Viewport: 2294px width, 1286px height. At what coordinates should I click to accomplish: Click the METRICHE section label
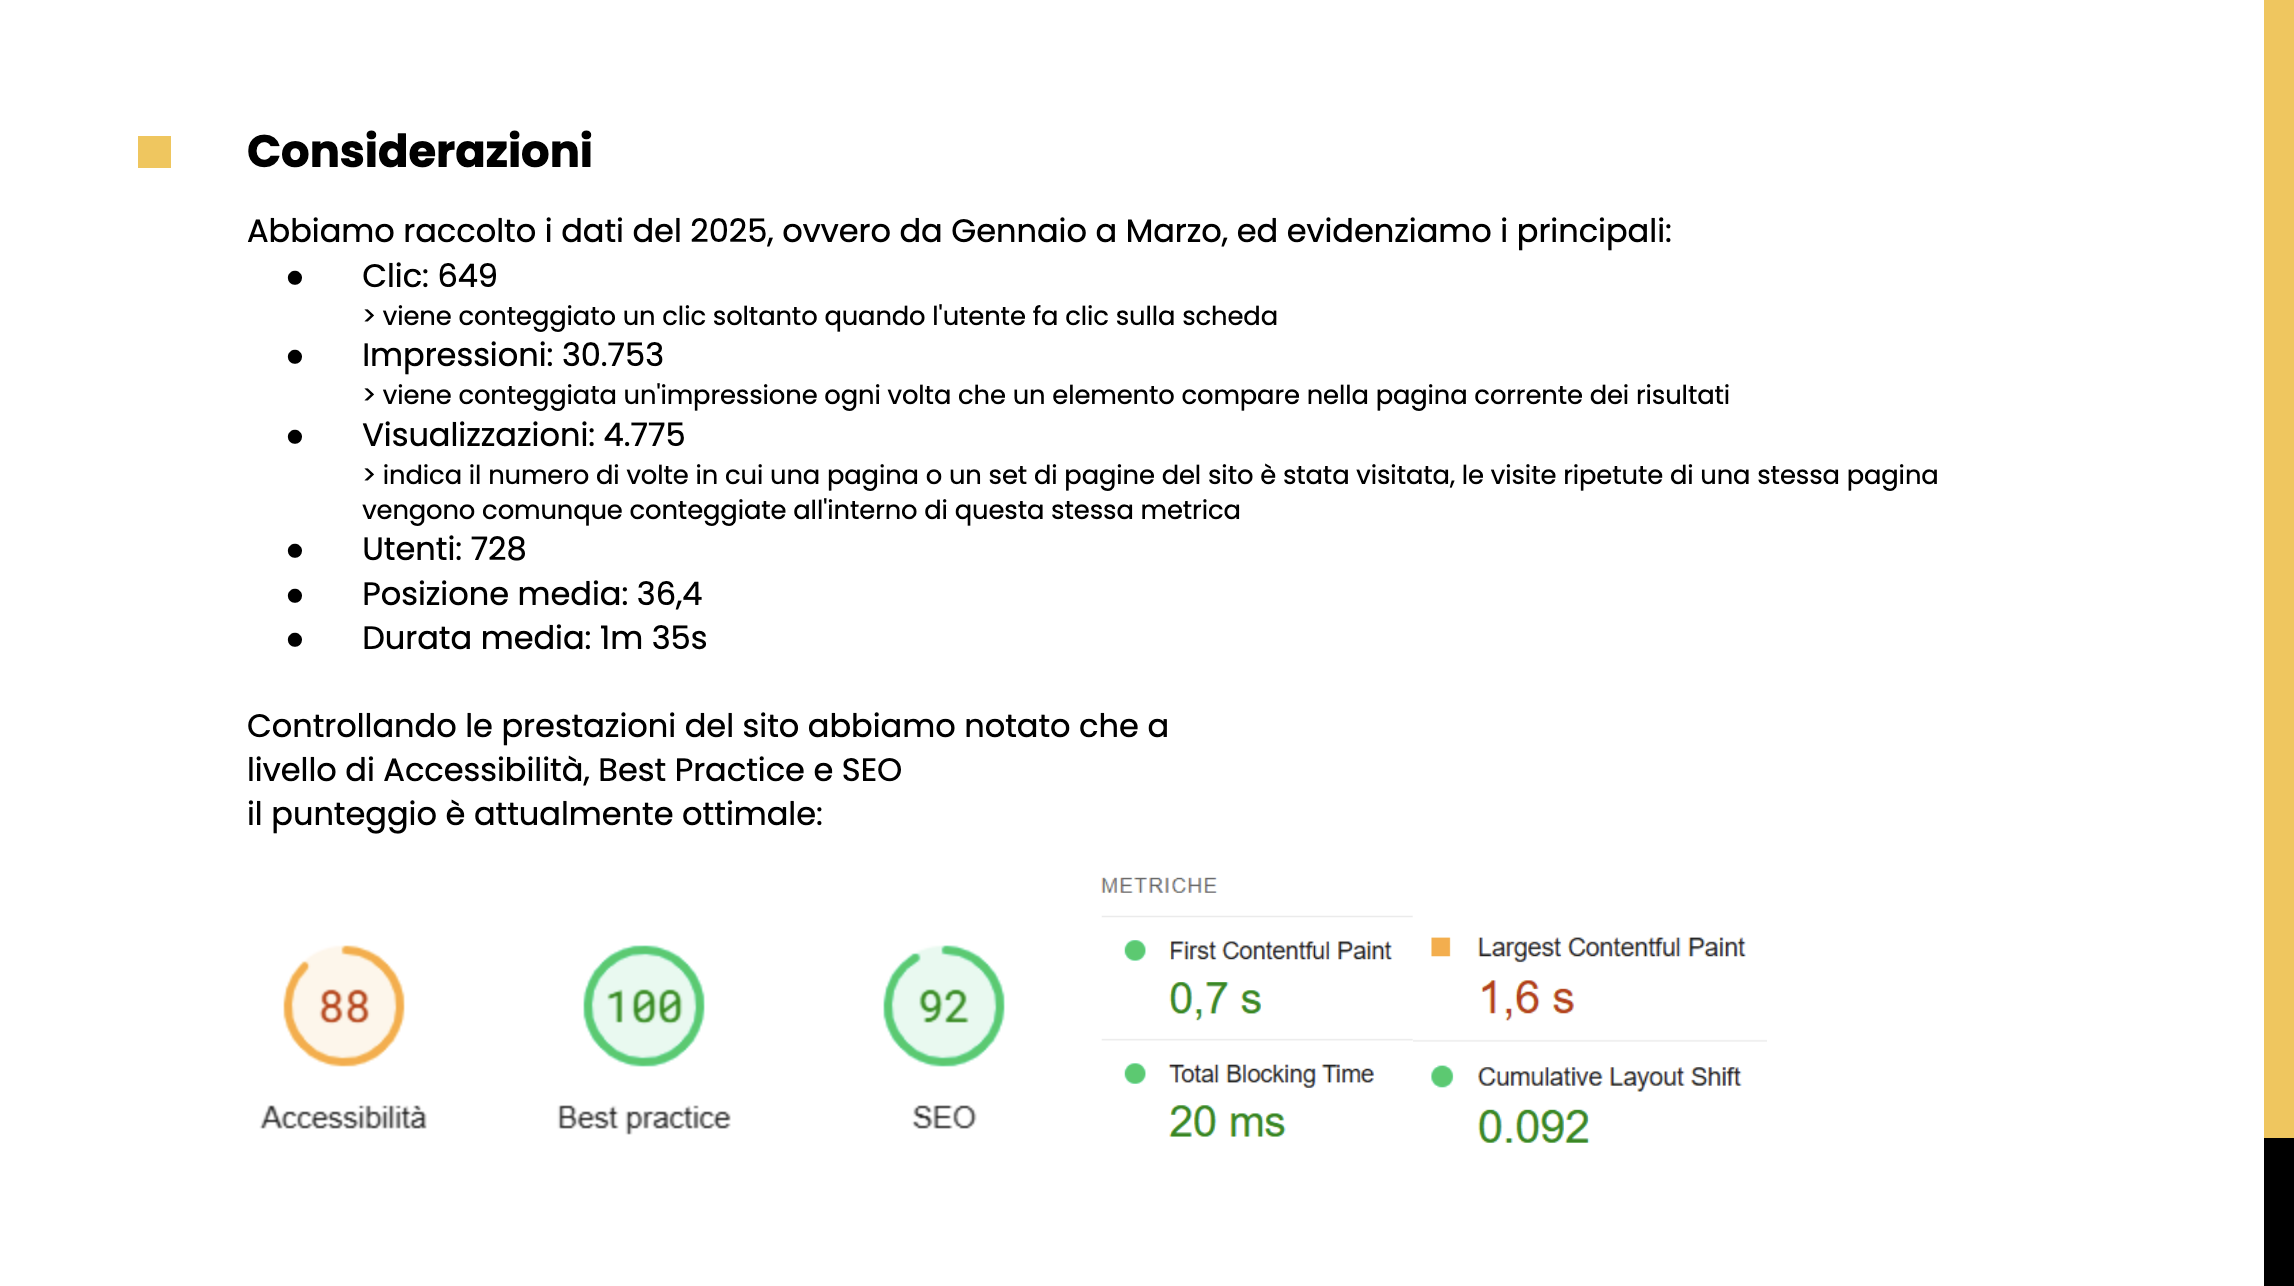pos(1158,885)
